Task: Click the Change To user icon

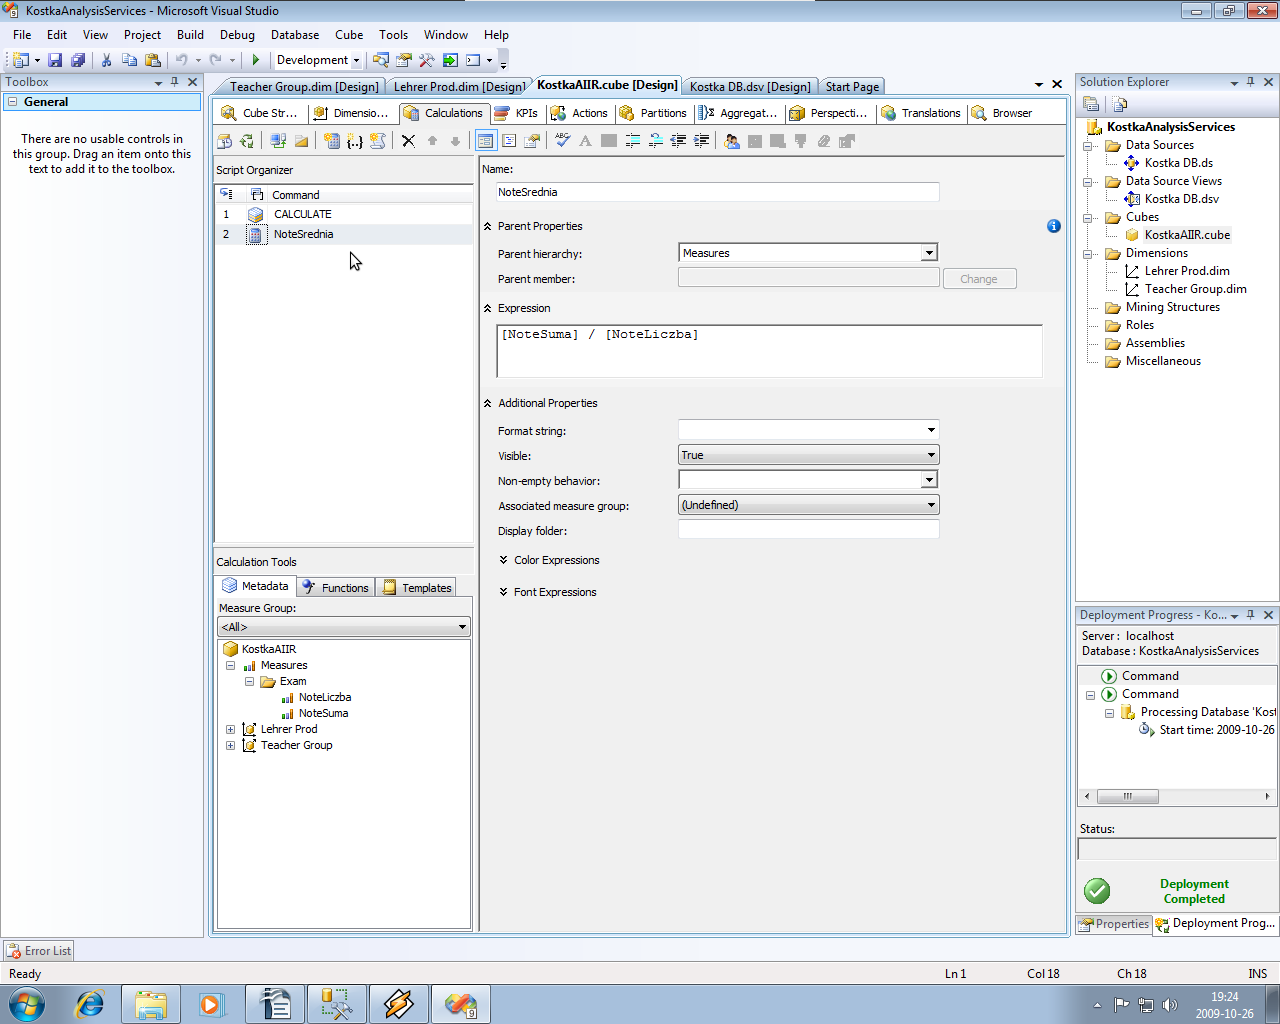Action: (732, 141)
